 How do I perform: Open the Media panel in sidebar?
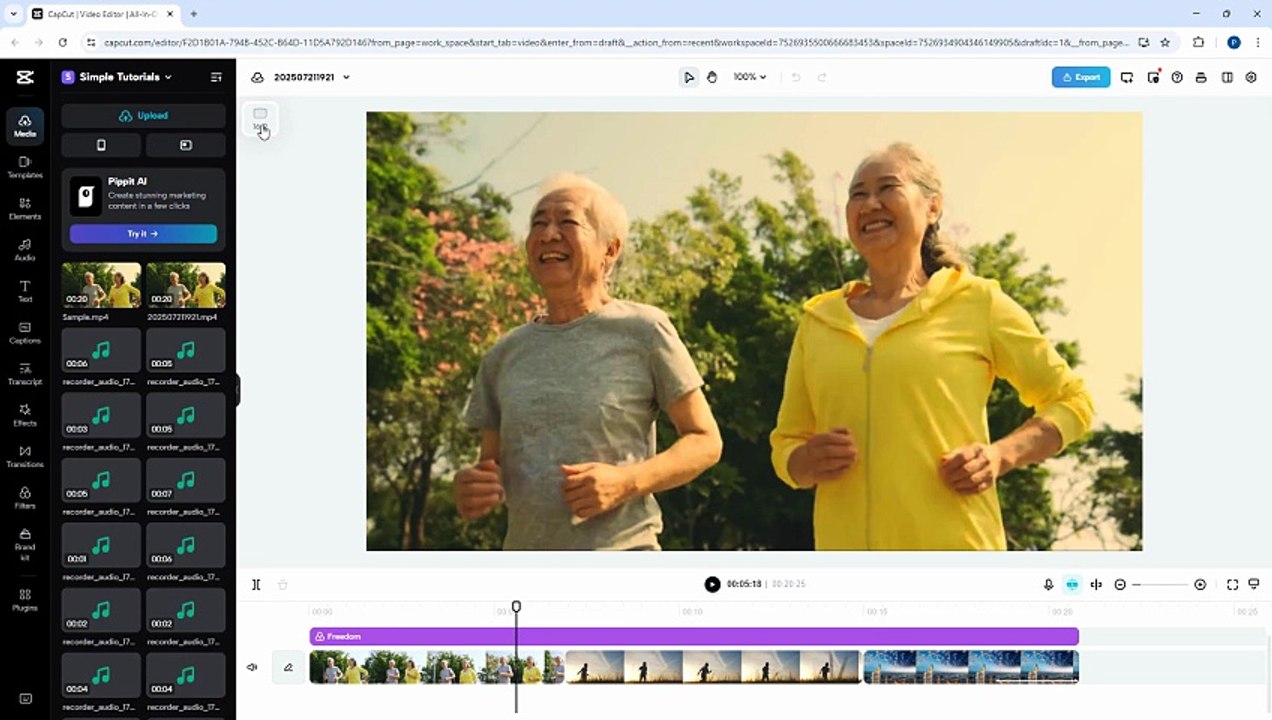pyautogui.click(x=25, y=126)
